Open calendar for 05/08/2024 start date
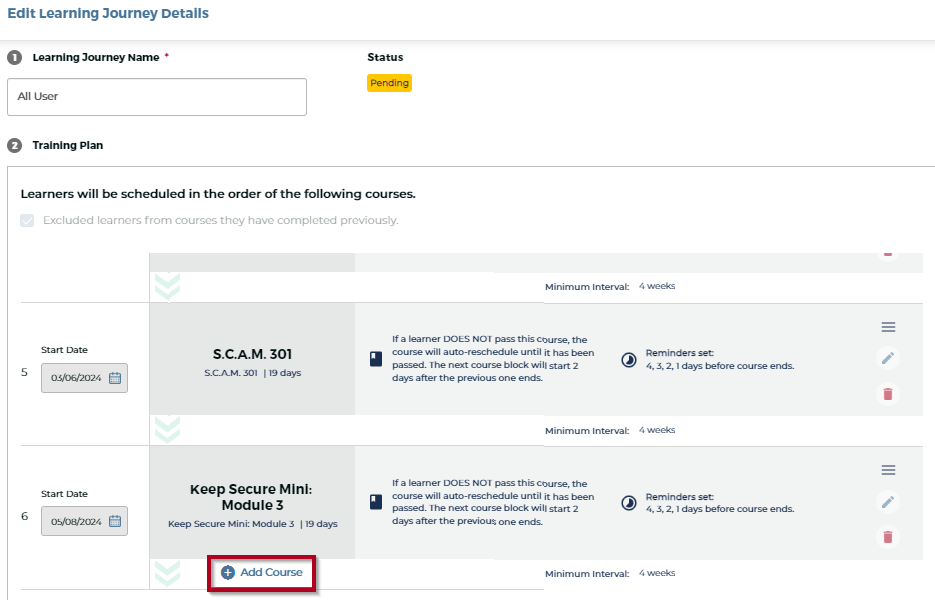The height and width of the screenshot is (600, 935). click(115, 521)
